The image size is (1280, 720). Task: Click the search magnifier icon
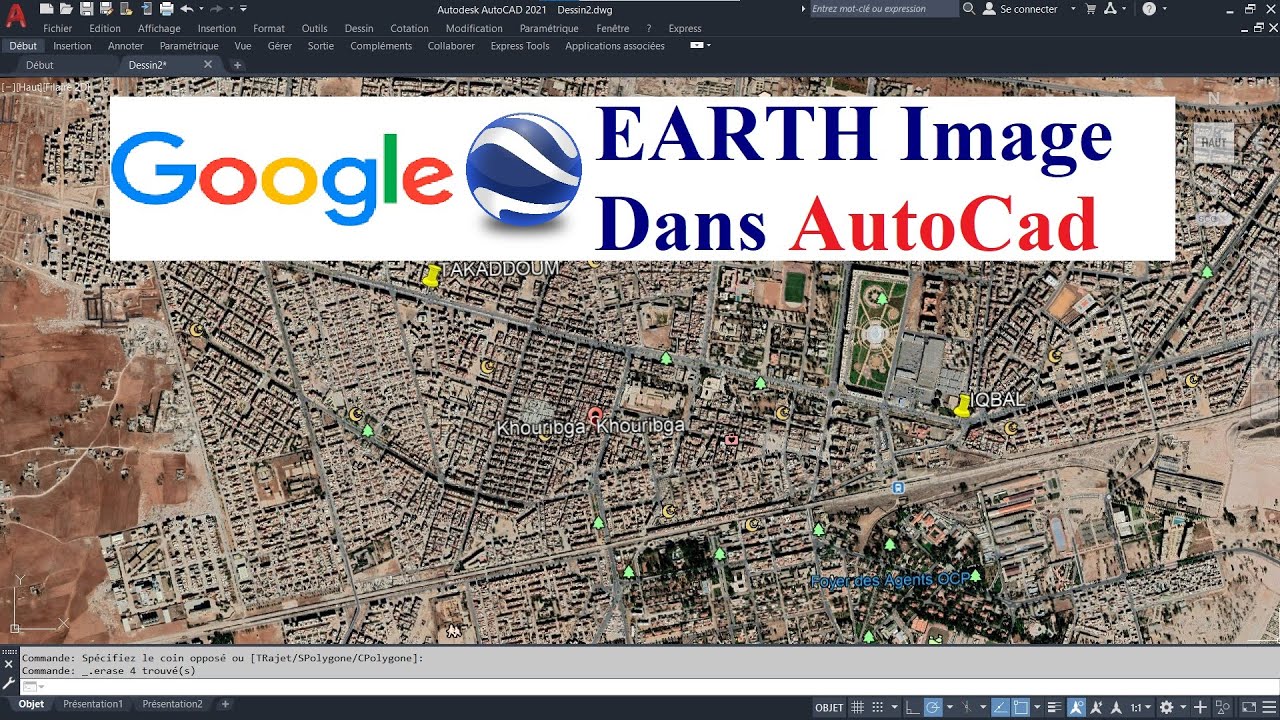point(968,9)
